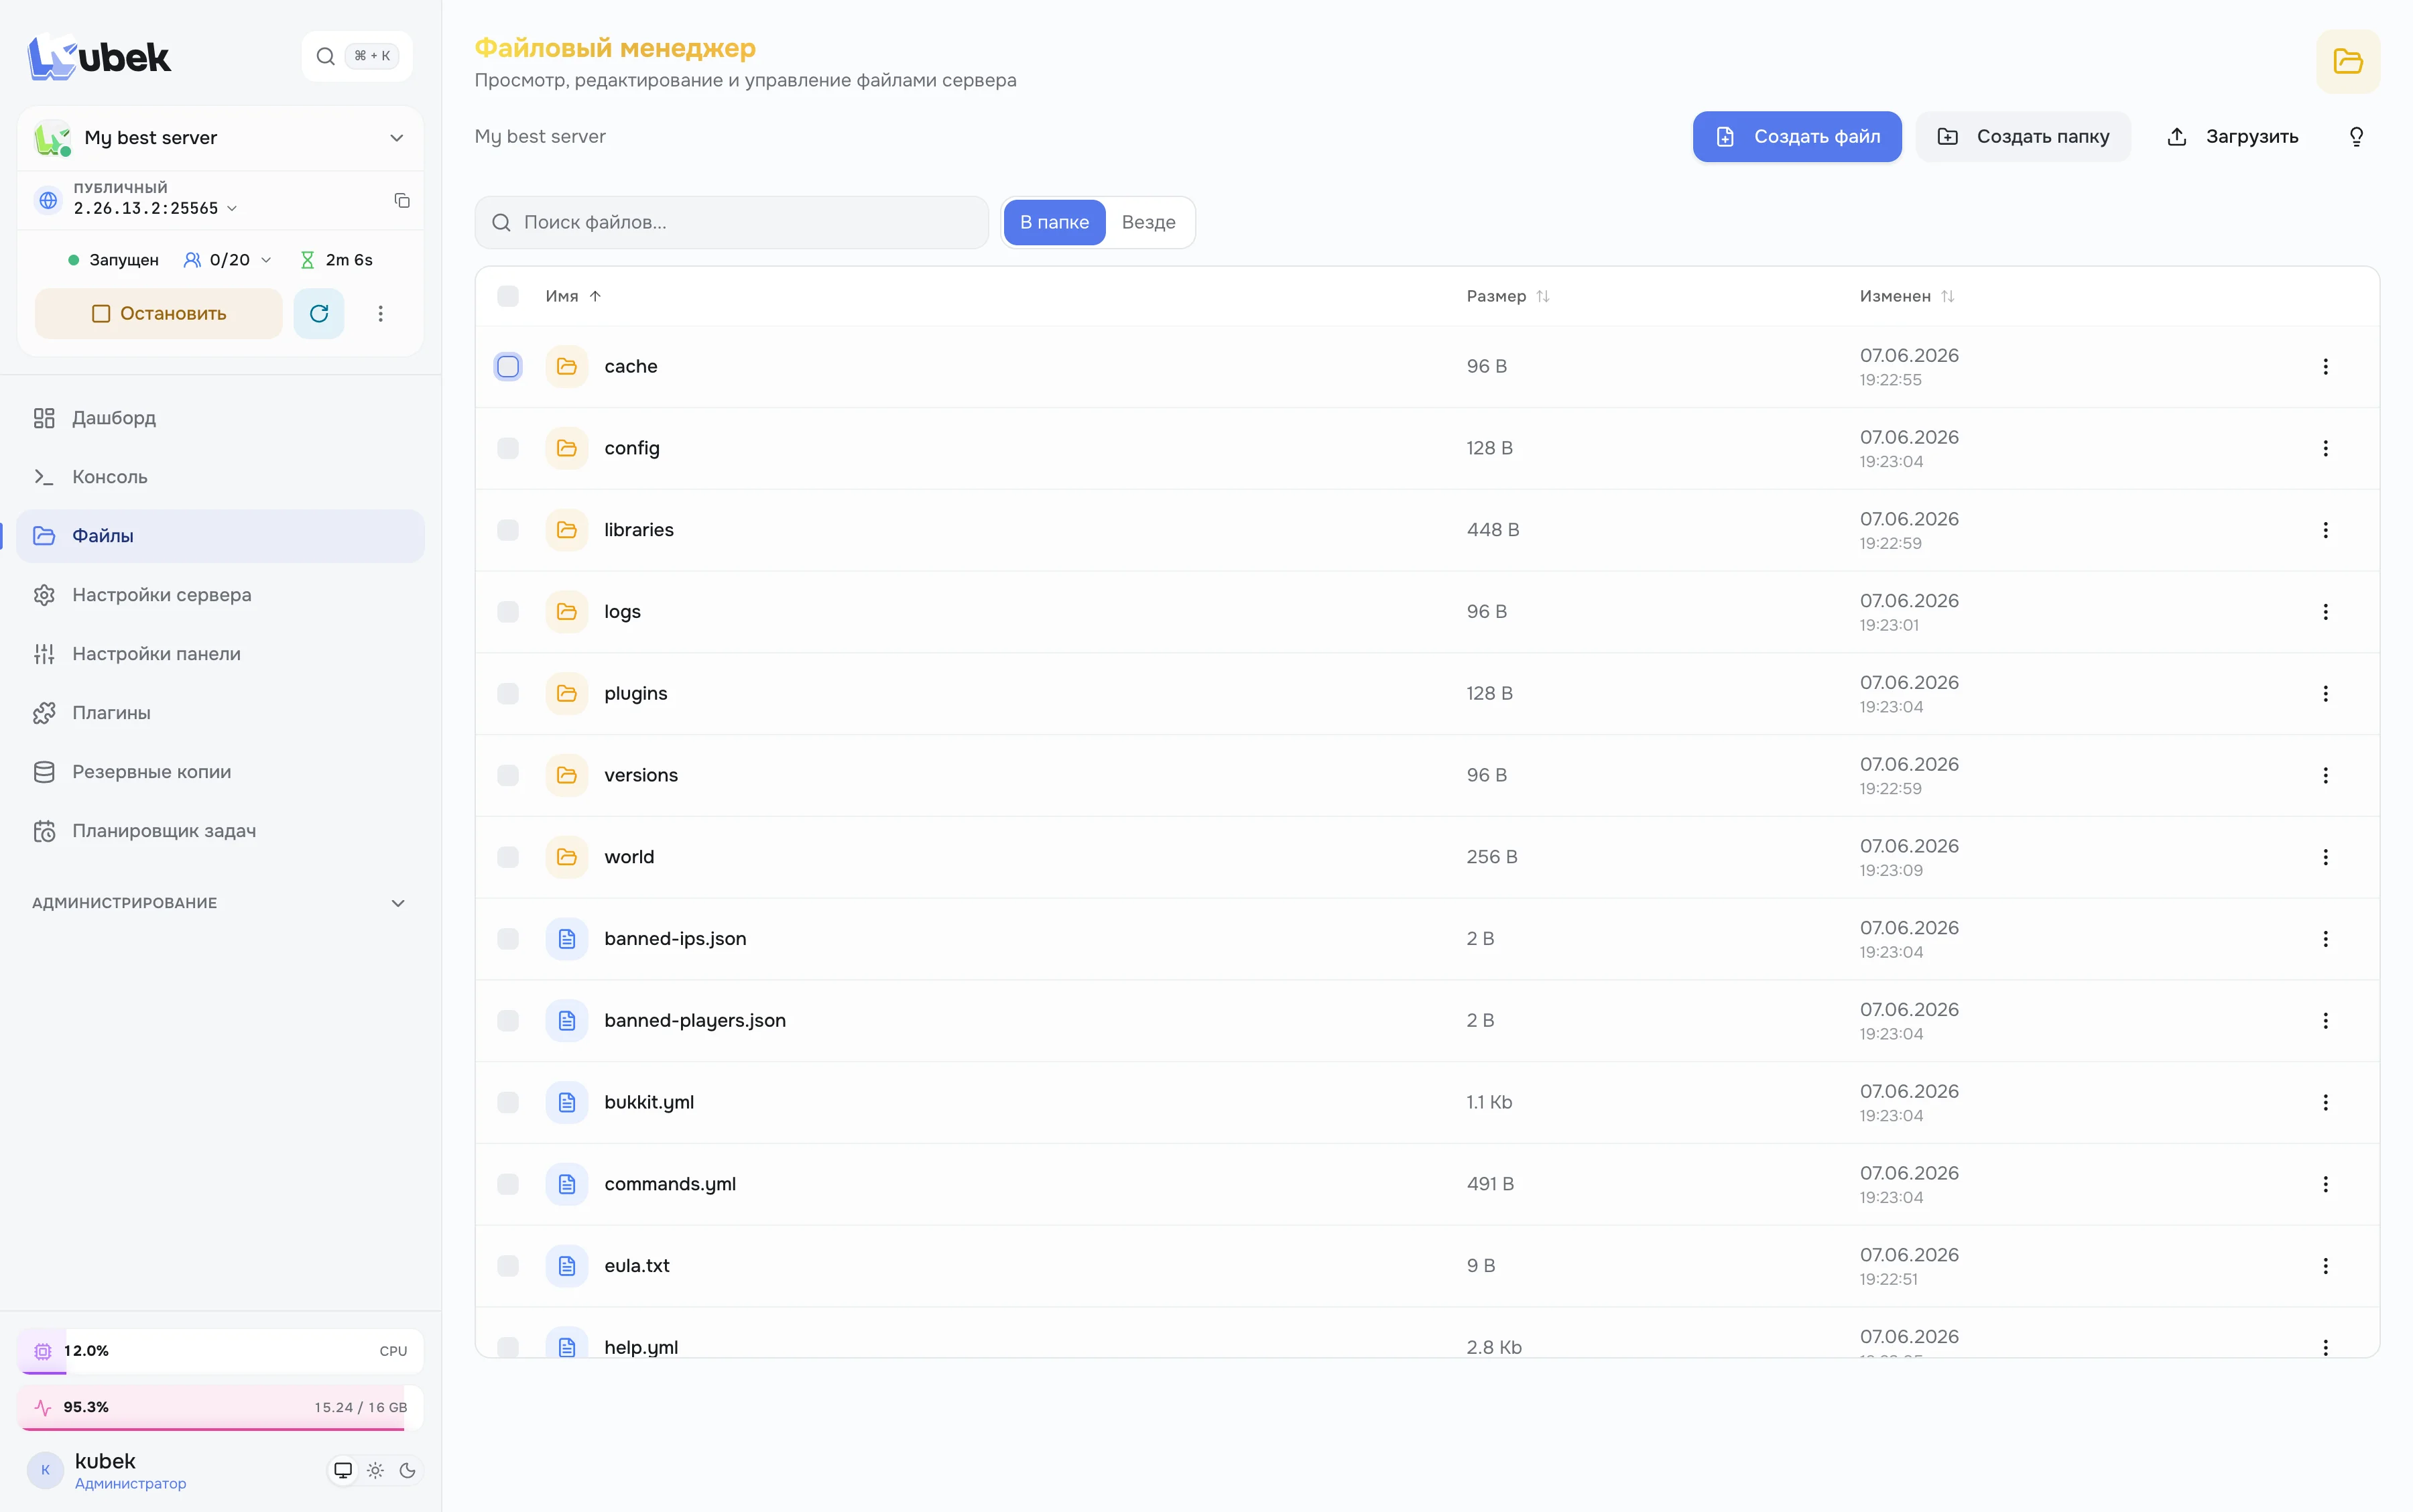The image size is (2413, 1512).
Task: Open the server actions three-dot menu
Action: [380, 314]
